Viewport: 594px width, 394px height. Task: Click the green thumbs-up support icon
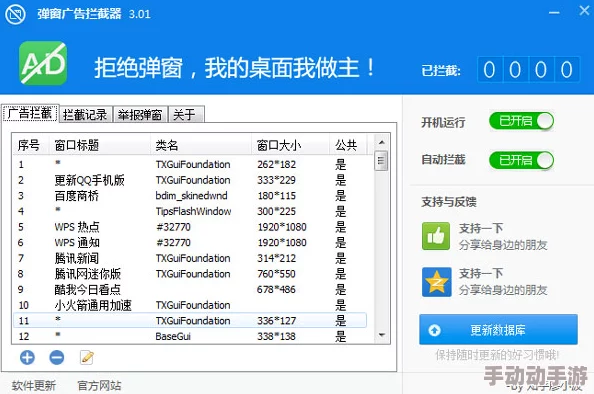(x=436, y=236)
